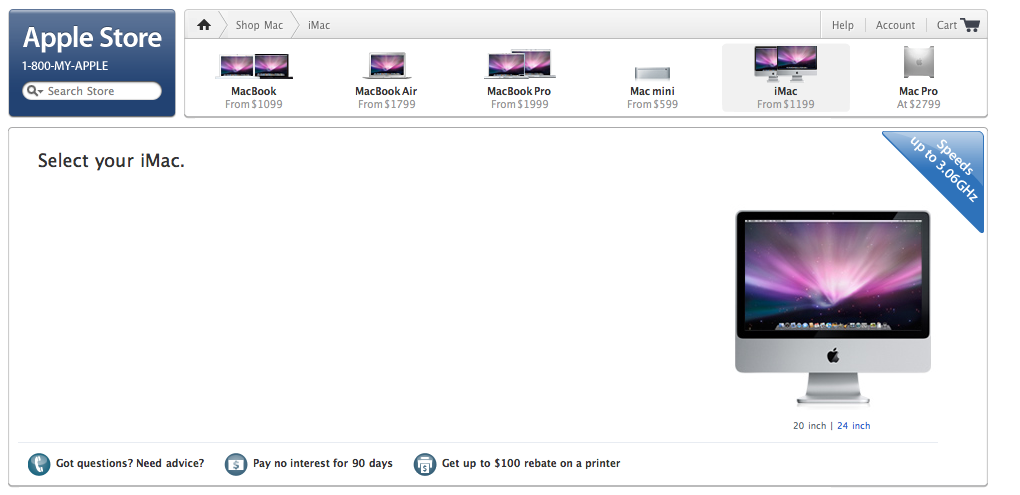Click the 90-day financing dollar icon

235,464
